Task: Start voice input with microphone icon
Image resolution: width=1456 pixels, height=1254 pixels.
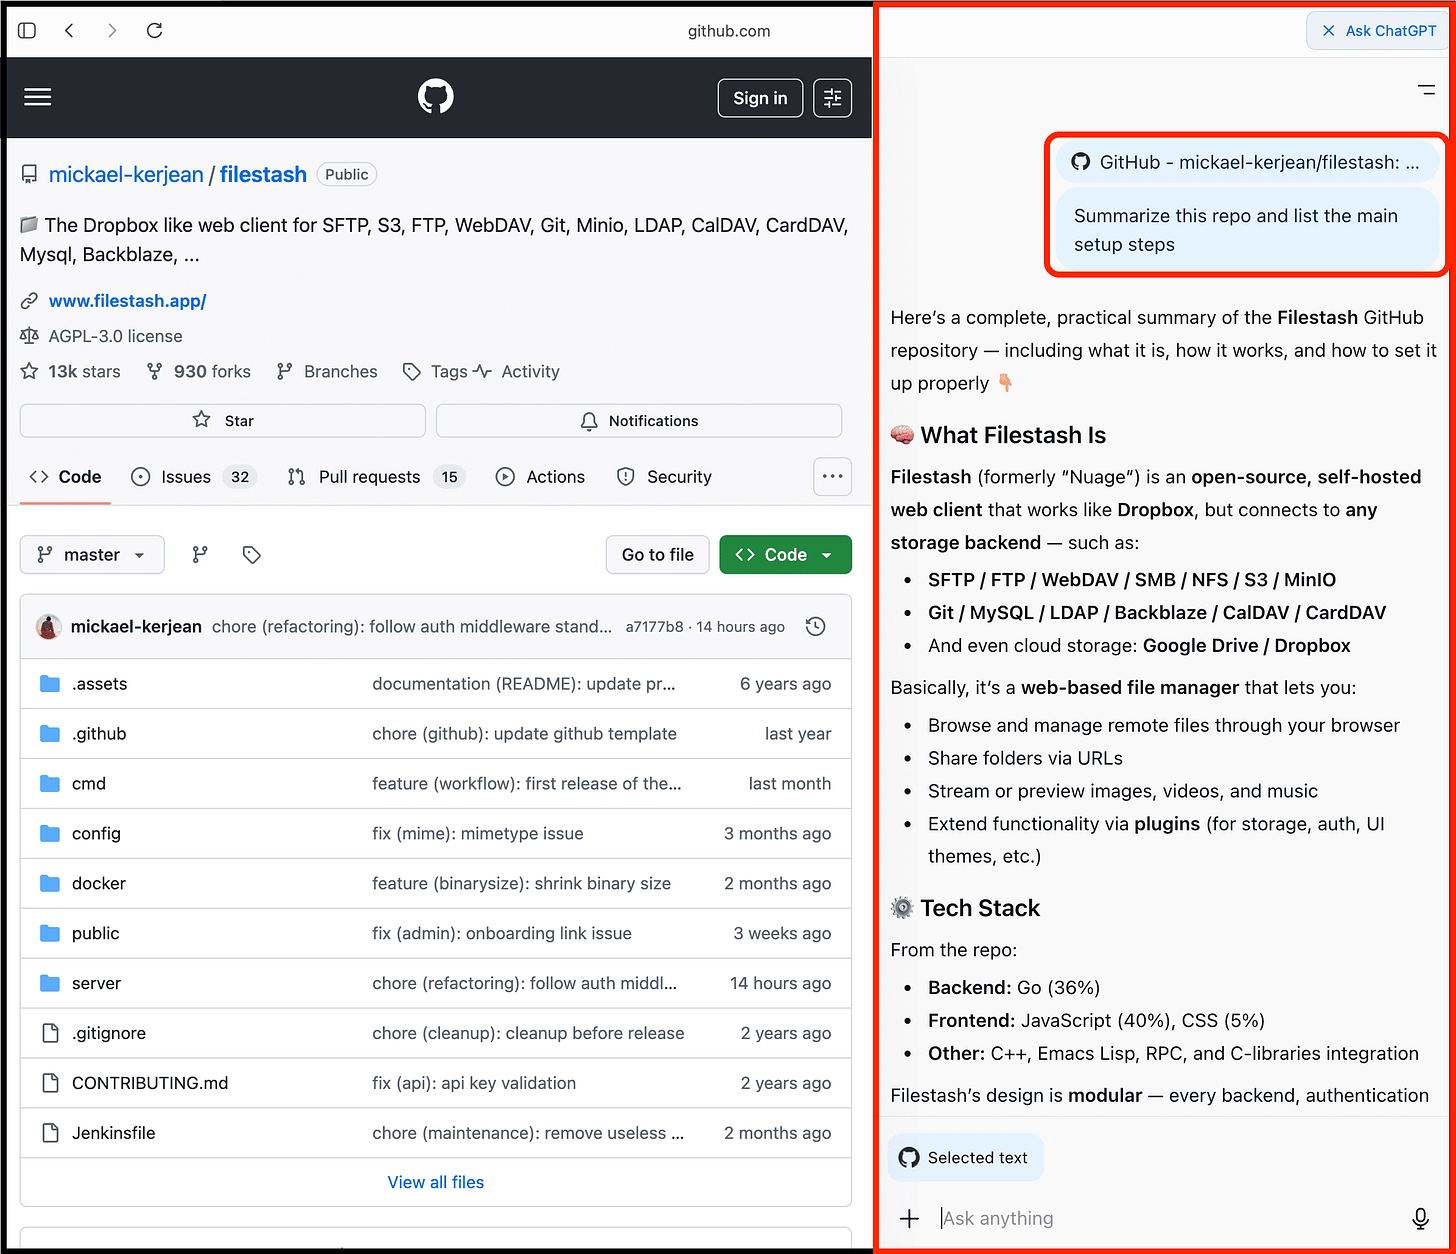Action: [x=1420, y=1219]
